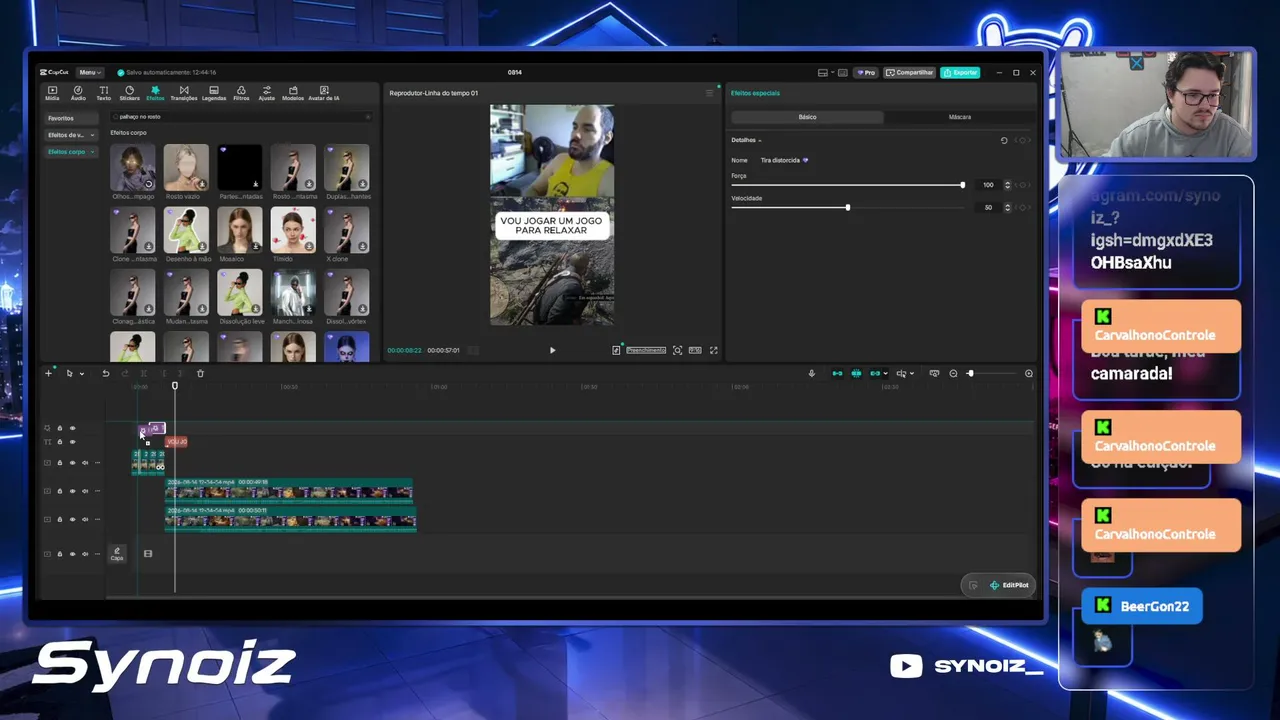Click the effects search field
1280x720 pixels.
coord(241,117)
